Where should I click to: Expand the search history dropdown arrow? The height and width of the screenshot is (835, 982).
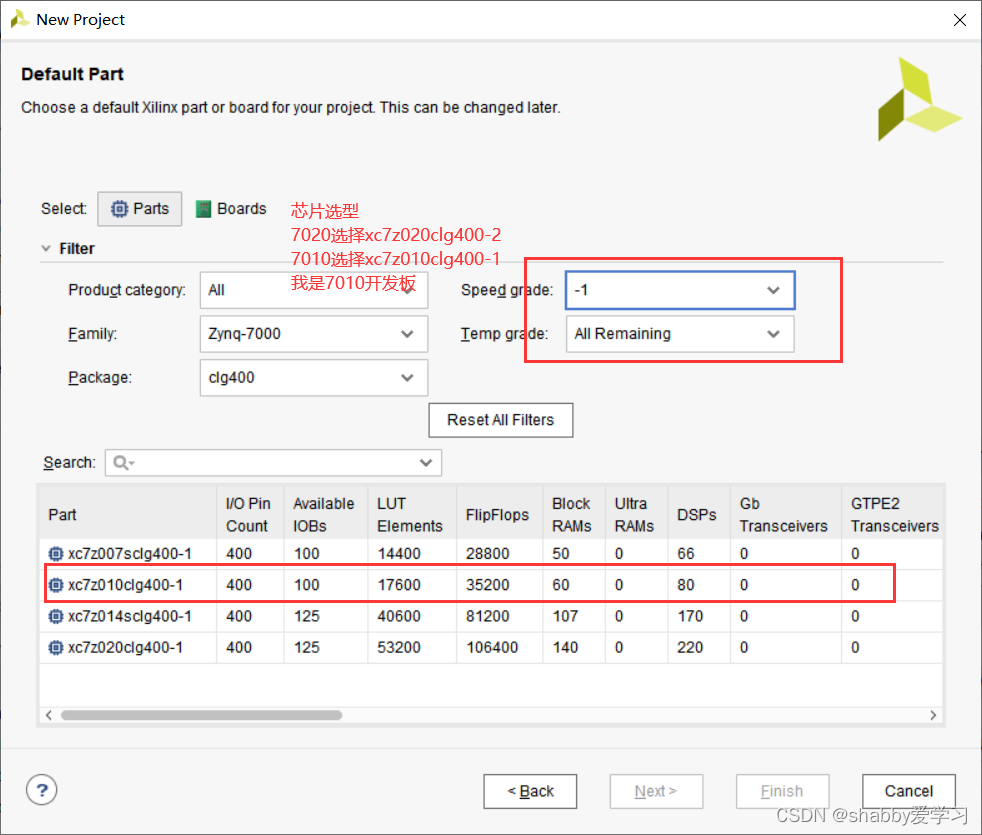click(426, 462)
